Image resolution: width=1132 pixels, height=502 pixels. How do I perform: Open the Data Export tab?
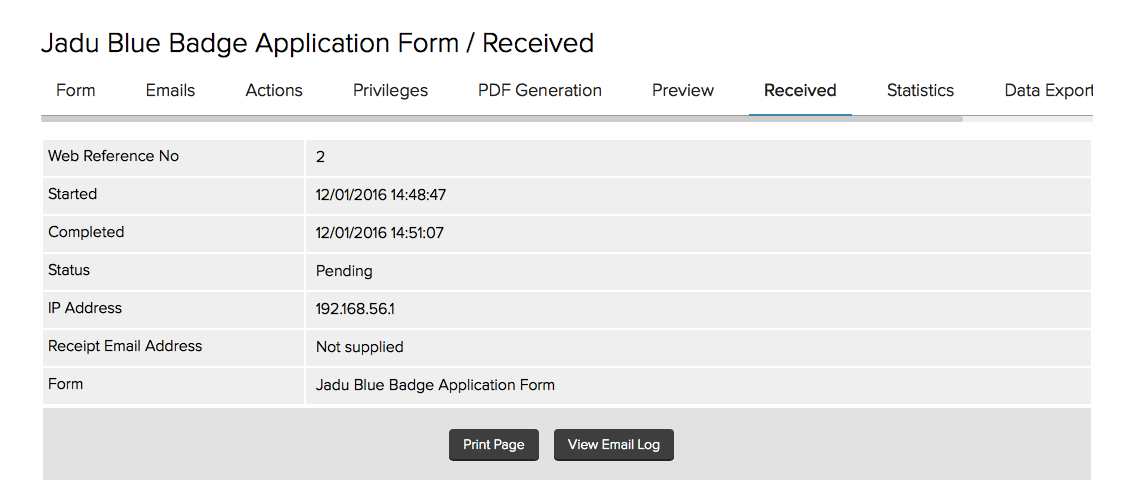1048,90
